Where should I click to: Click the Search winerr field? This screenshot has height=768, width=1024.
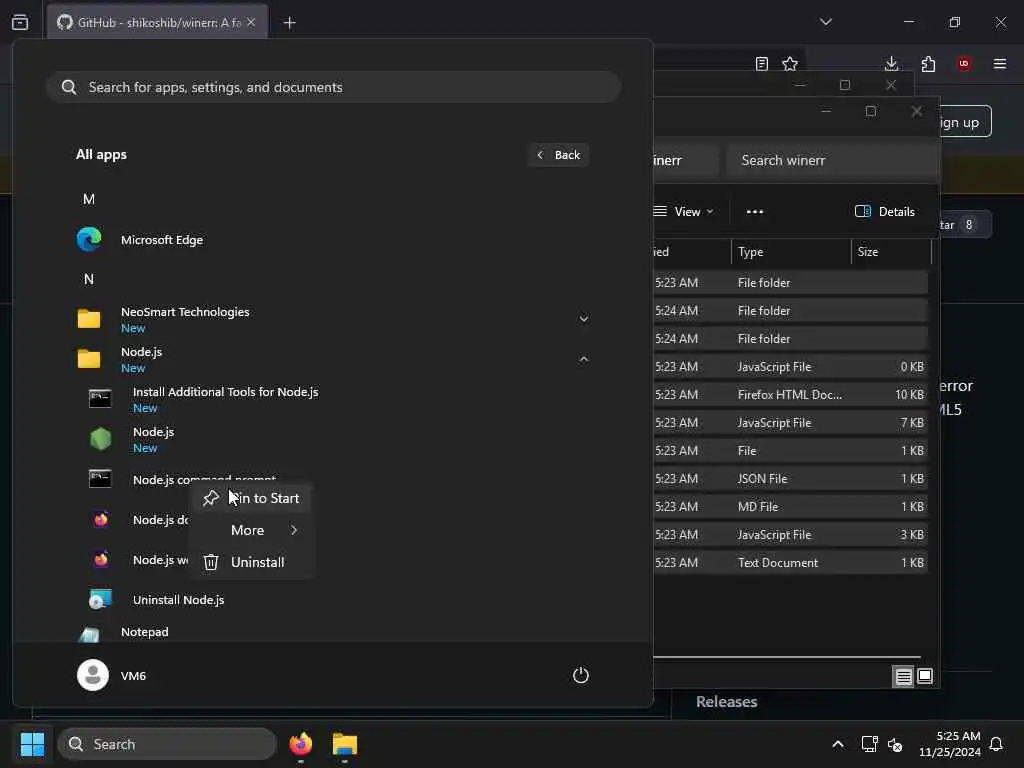click(x=833, y=161)
